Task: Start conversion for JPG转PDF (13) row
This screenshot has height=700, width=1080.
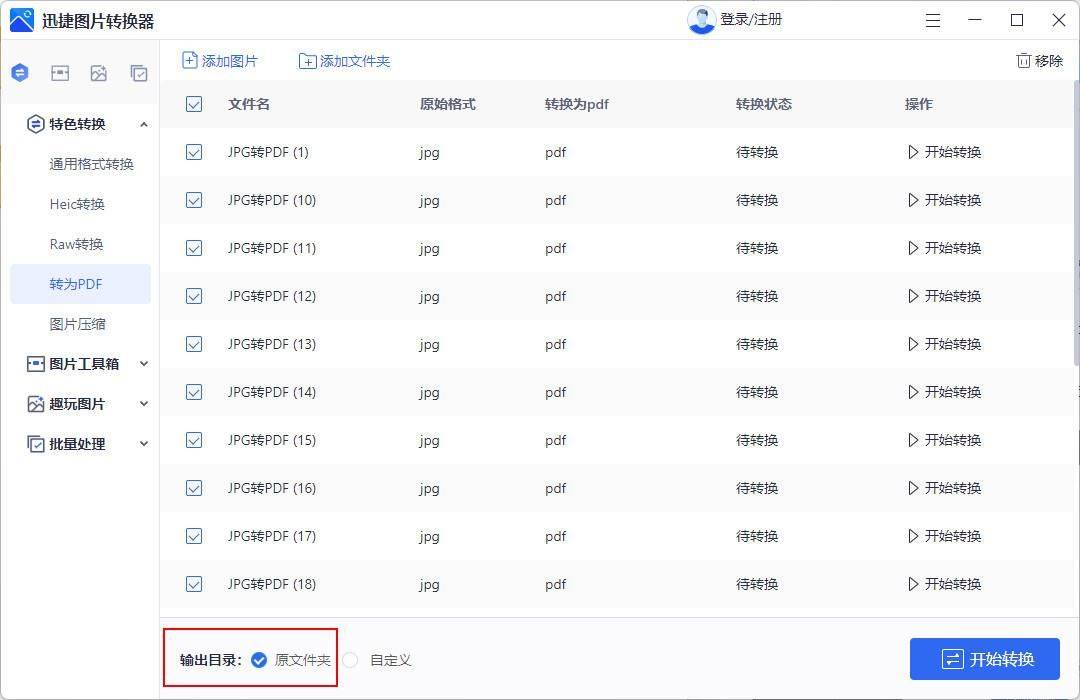Action: (944, 344)
